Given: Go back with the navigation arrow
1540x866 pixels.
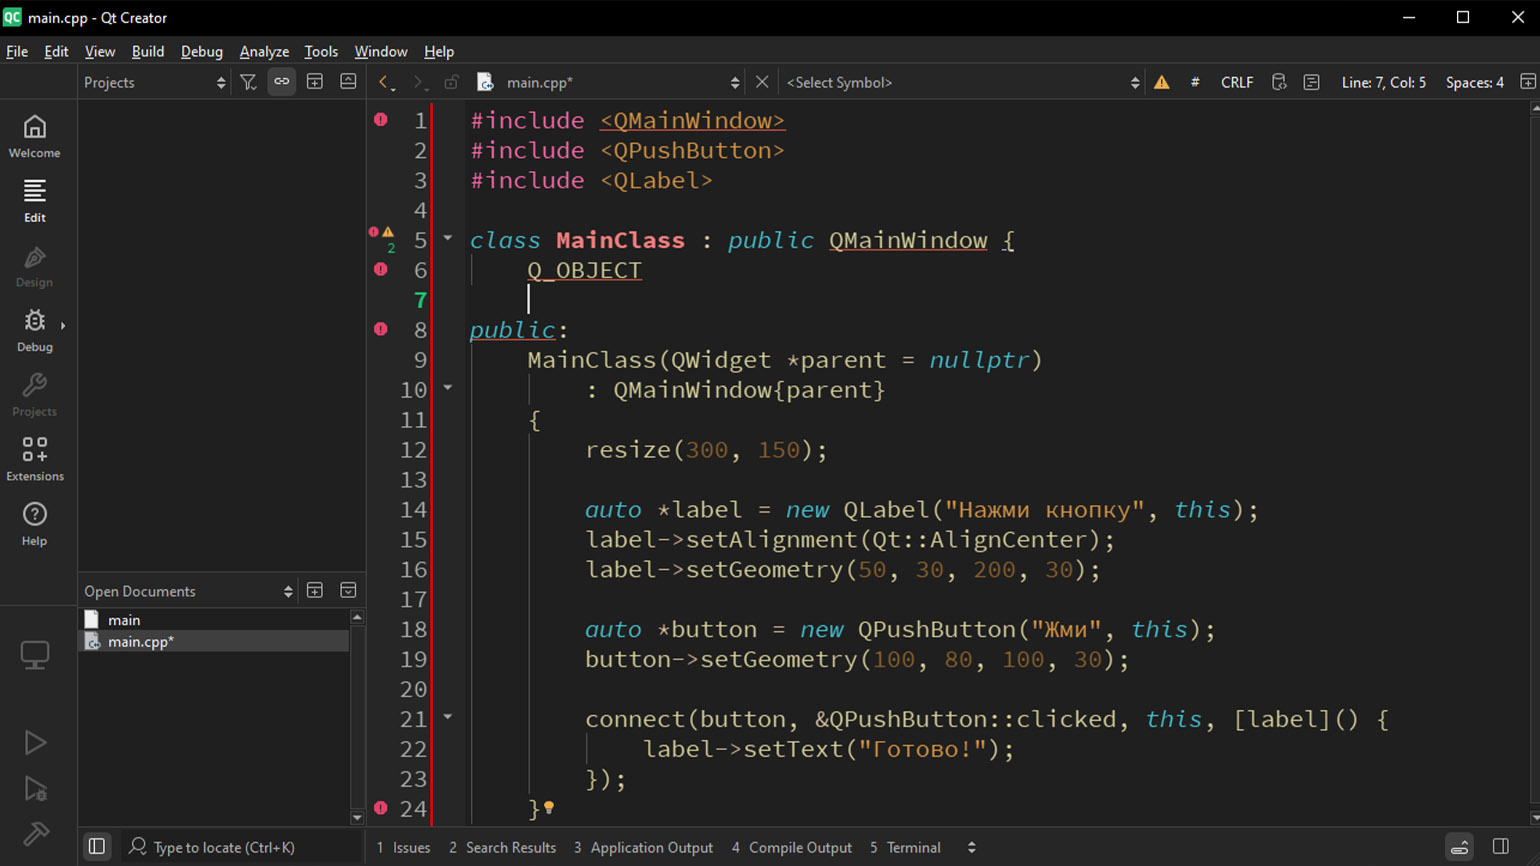Looking at the screenshot, I should (x=385, y=83).
